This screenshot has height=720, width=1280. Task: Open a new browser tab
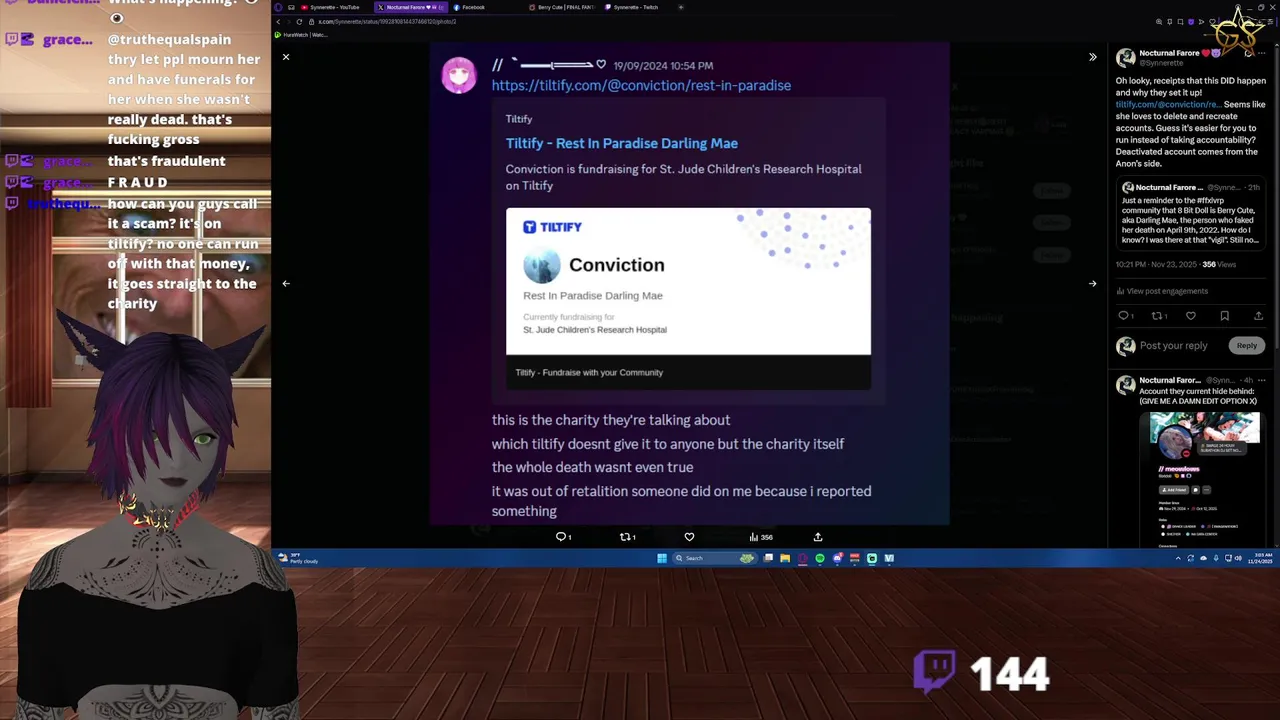click(x=682, y=7)
